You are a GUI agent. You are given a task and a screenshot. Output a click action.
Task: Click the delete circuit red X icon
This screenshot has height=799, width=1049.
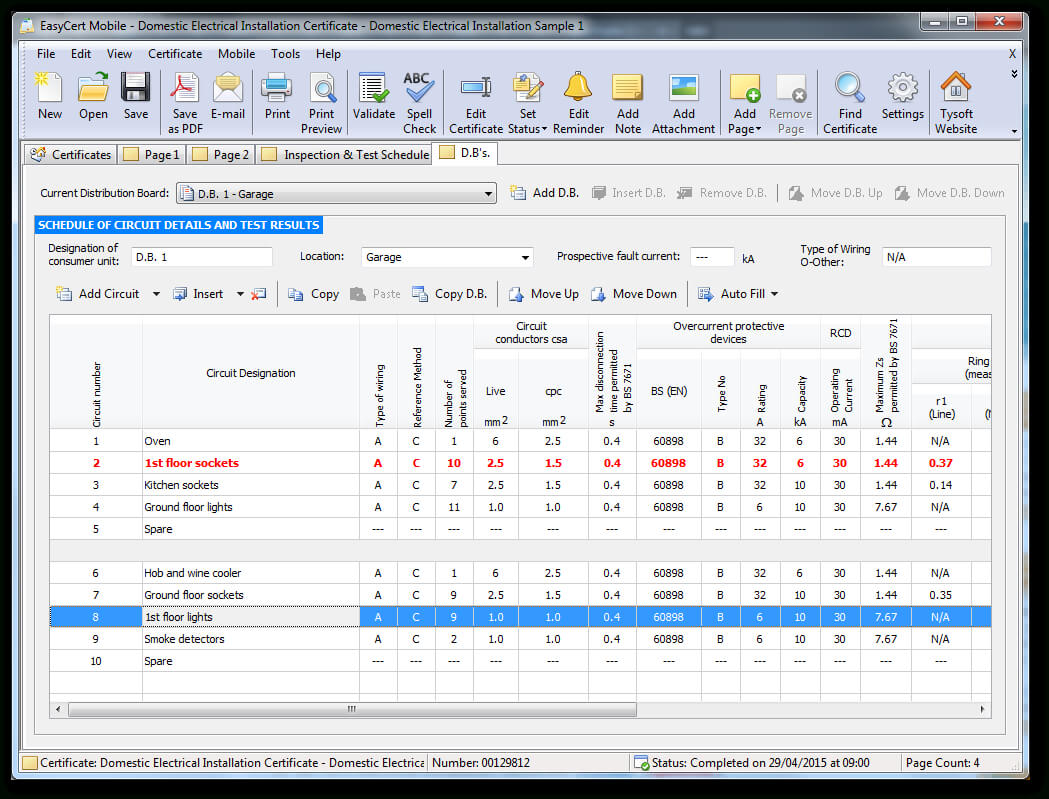[259, 294]
